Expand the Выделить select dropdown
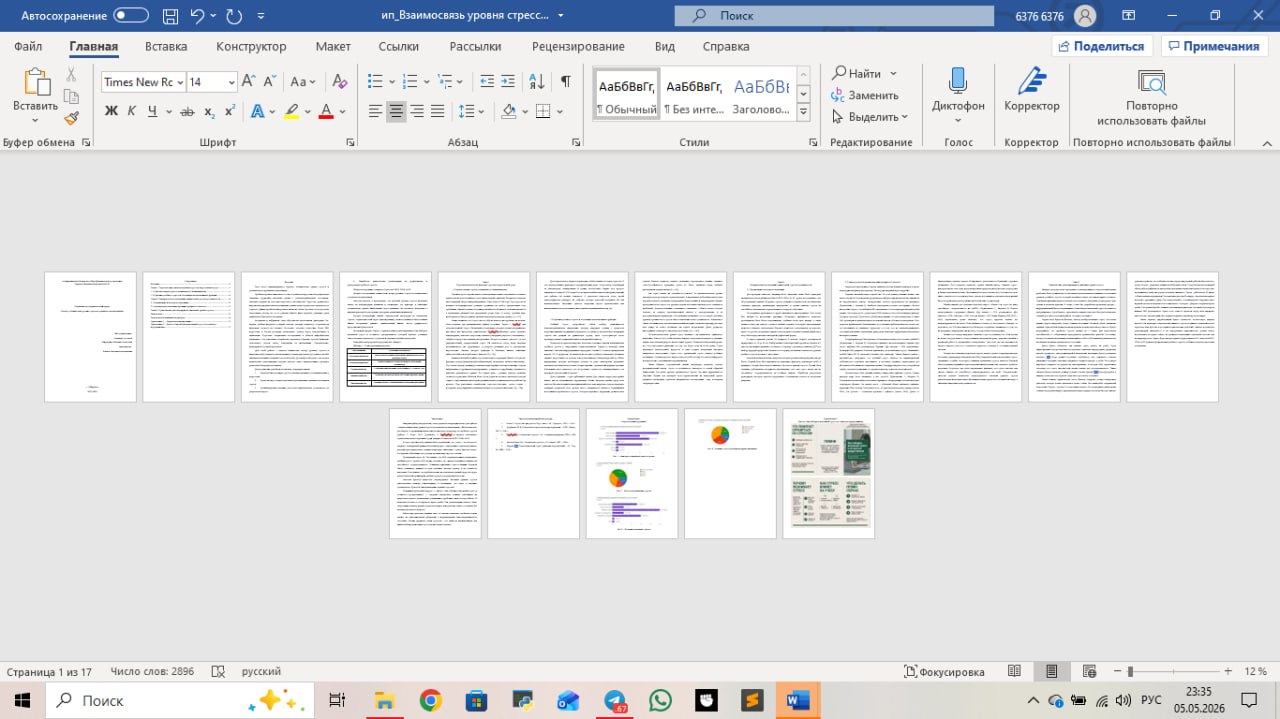This screenshot has height=719, width=1280. click(904, 117)
